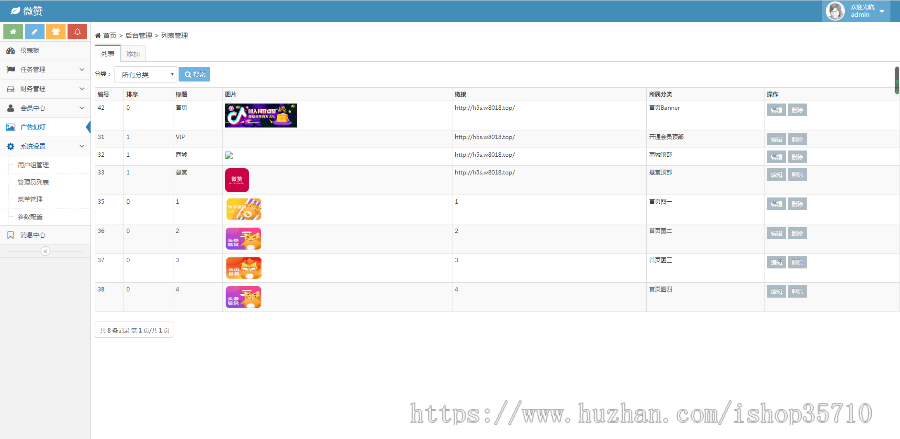This screenshot has height=439, width=900.
Task: Click the orange cat thumbnail in row 37
Action: [x=243, y=268]
